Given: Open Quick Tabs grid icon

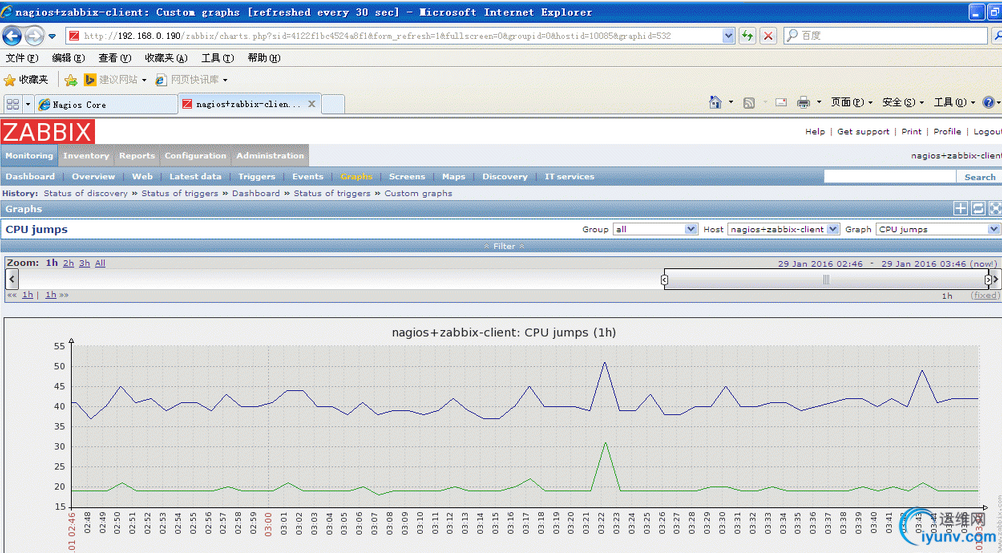Looking at the screenshot, I should click(x=13, y=104).
